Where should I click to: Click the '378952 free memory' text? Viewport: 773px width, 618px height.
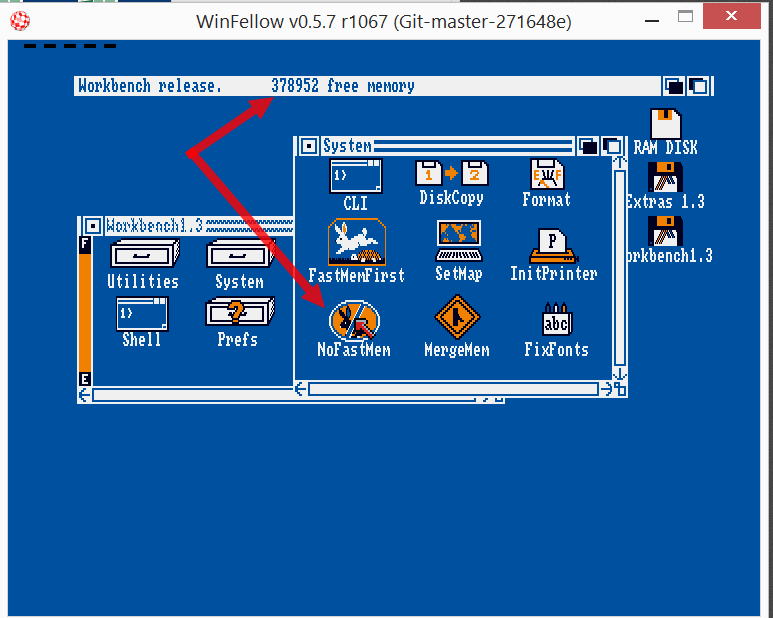[343, 86]
